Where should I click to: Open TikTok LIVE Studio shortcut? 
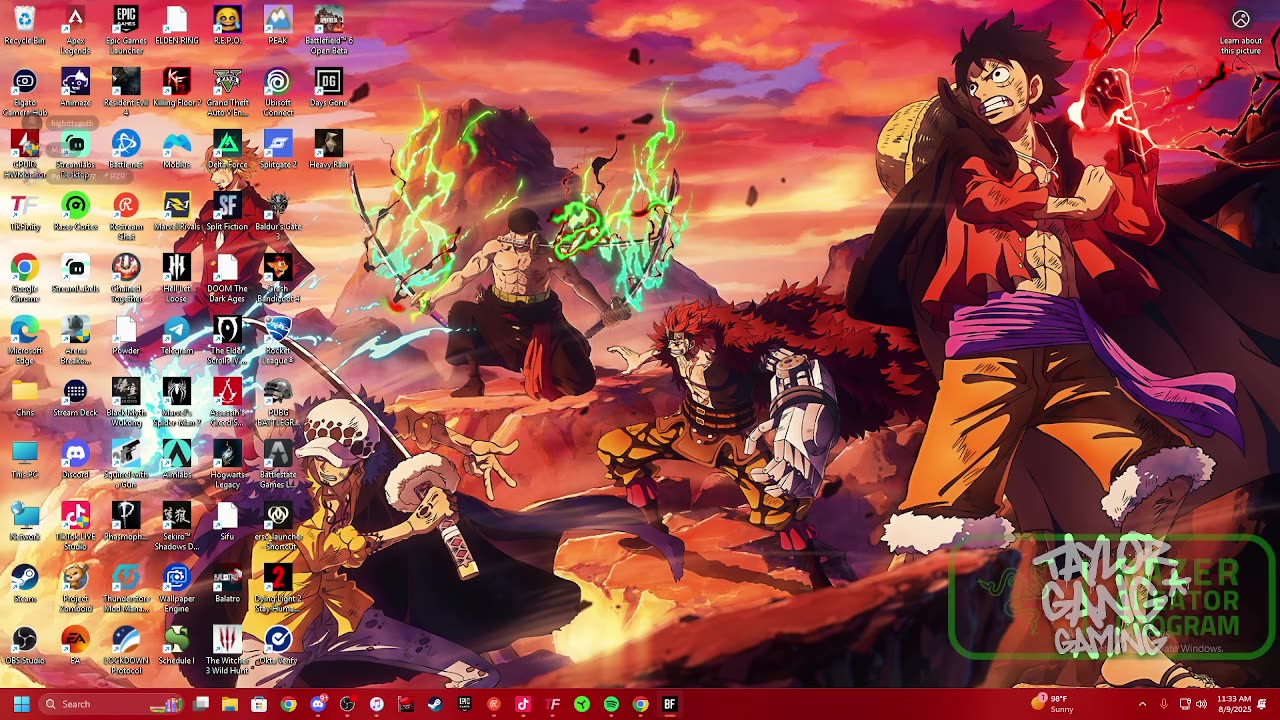pyautogui.click(x=75, y=526)
